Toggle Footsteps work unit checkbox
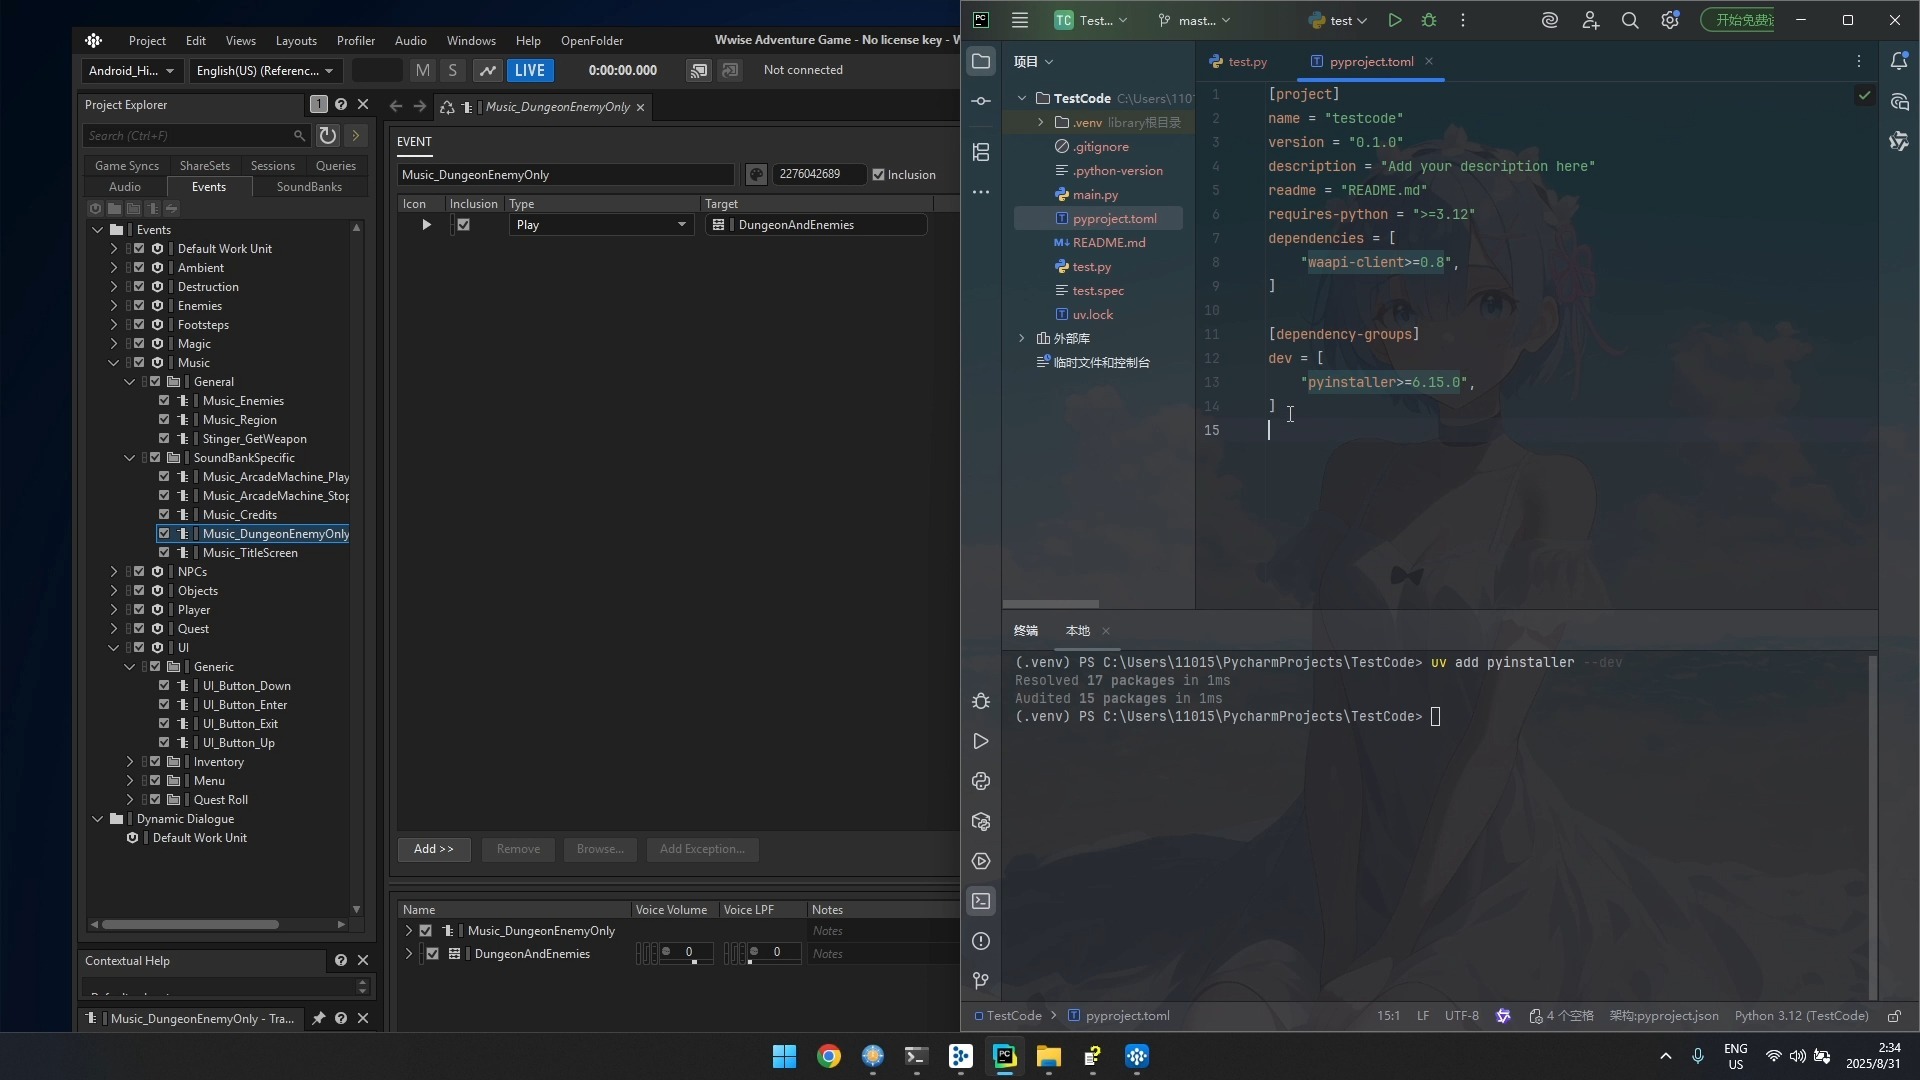 pos(139,324)
